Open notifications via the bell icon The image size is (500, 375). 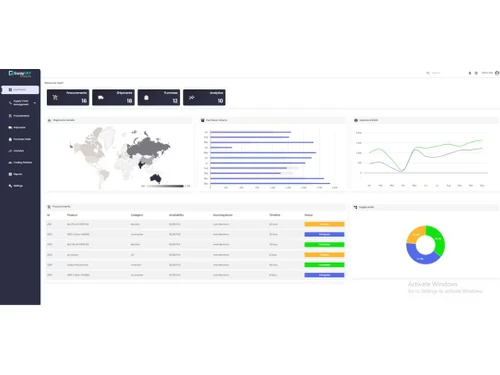[470, 73]
